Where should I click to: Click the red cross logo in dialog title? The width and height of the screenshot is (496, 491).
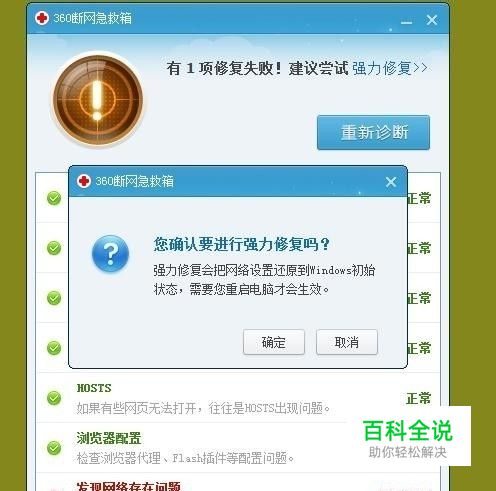[84, 181]
